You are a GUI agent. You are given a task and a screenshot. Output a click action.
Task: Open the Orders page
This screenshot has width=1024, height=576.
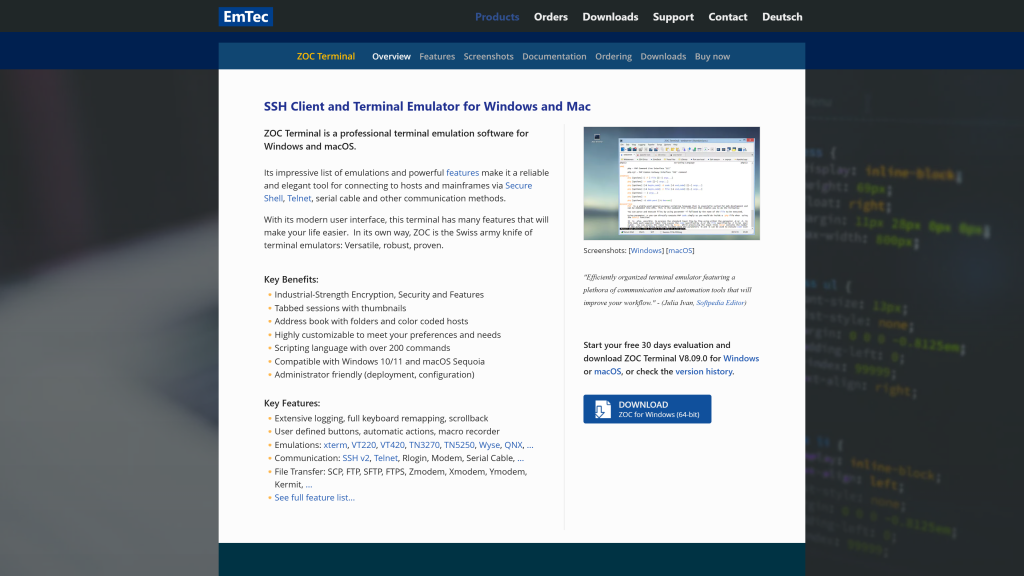551,17
